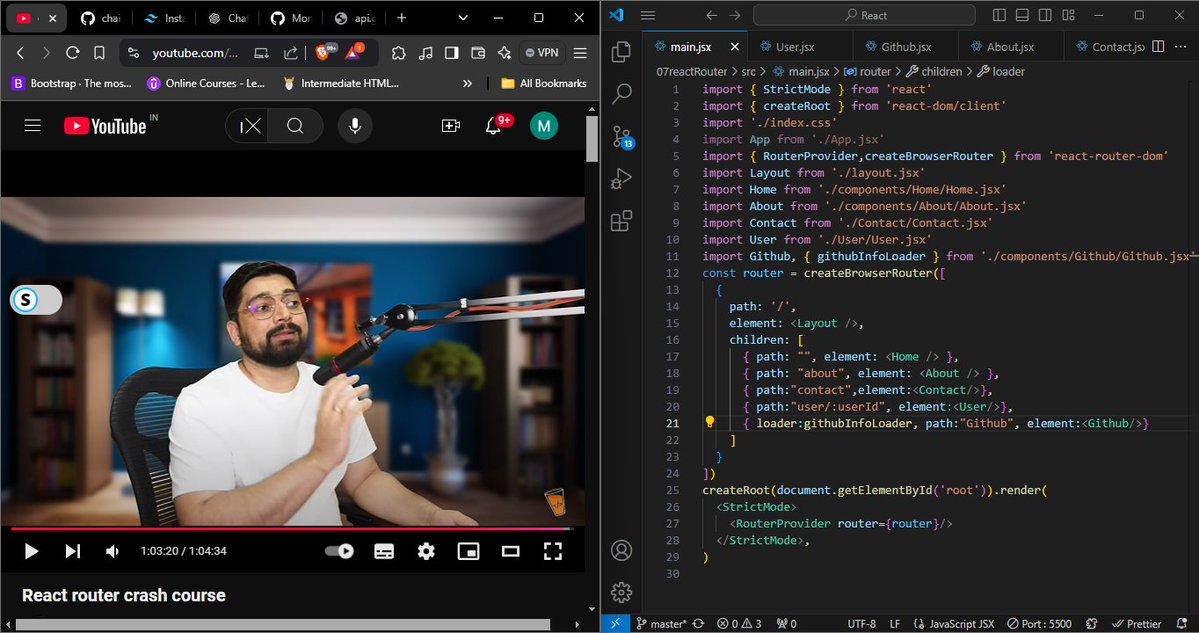Open Brave Leo AI sparkle icon
The width and height of the screenshot is (1199, 633).
[504, 53]
